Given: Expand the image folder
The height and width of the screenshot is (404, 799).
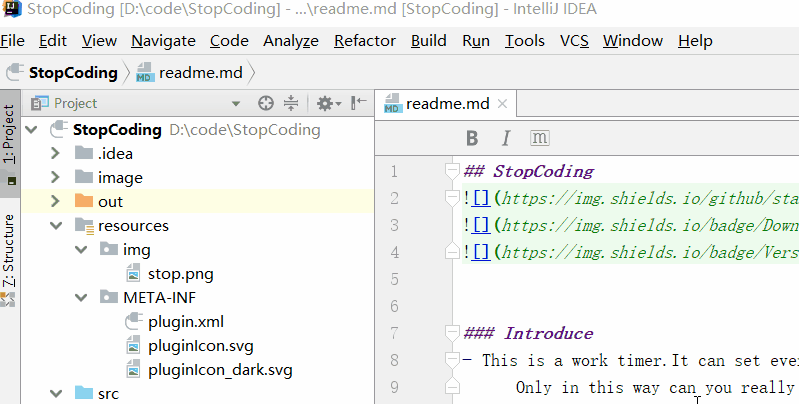Looking at the screenshot, I should [56, 177].
